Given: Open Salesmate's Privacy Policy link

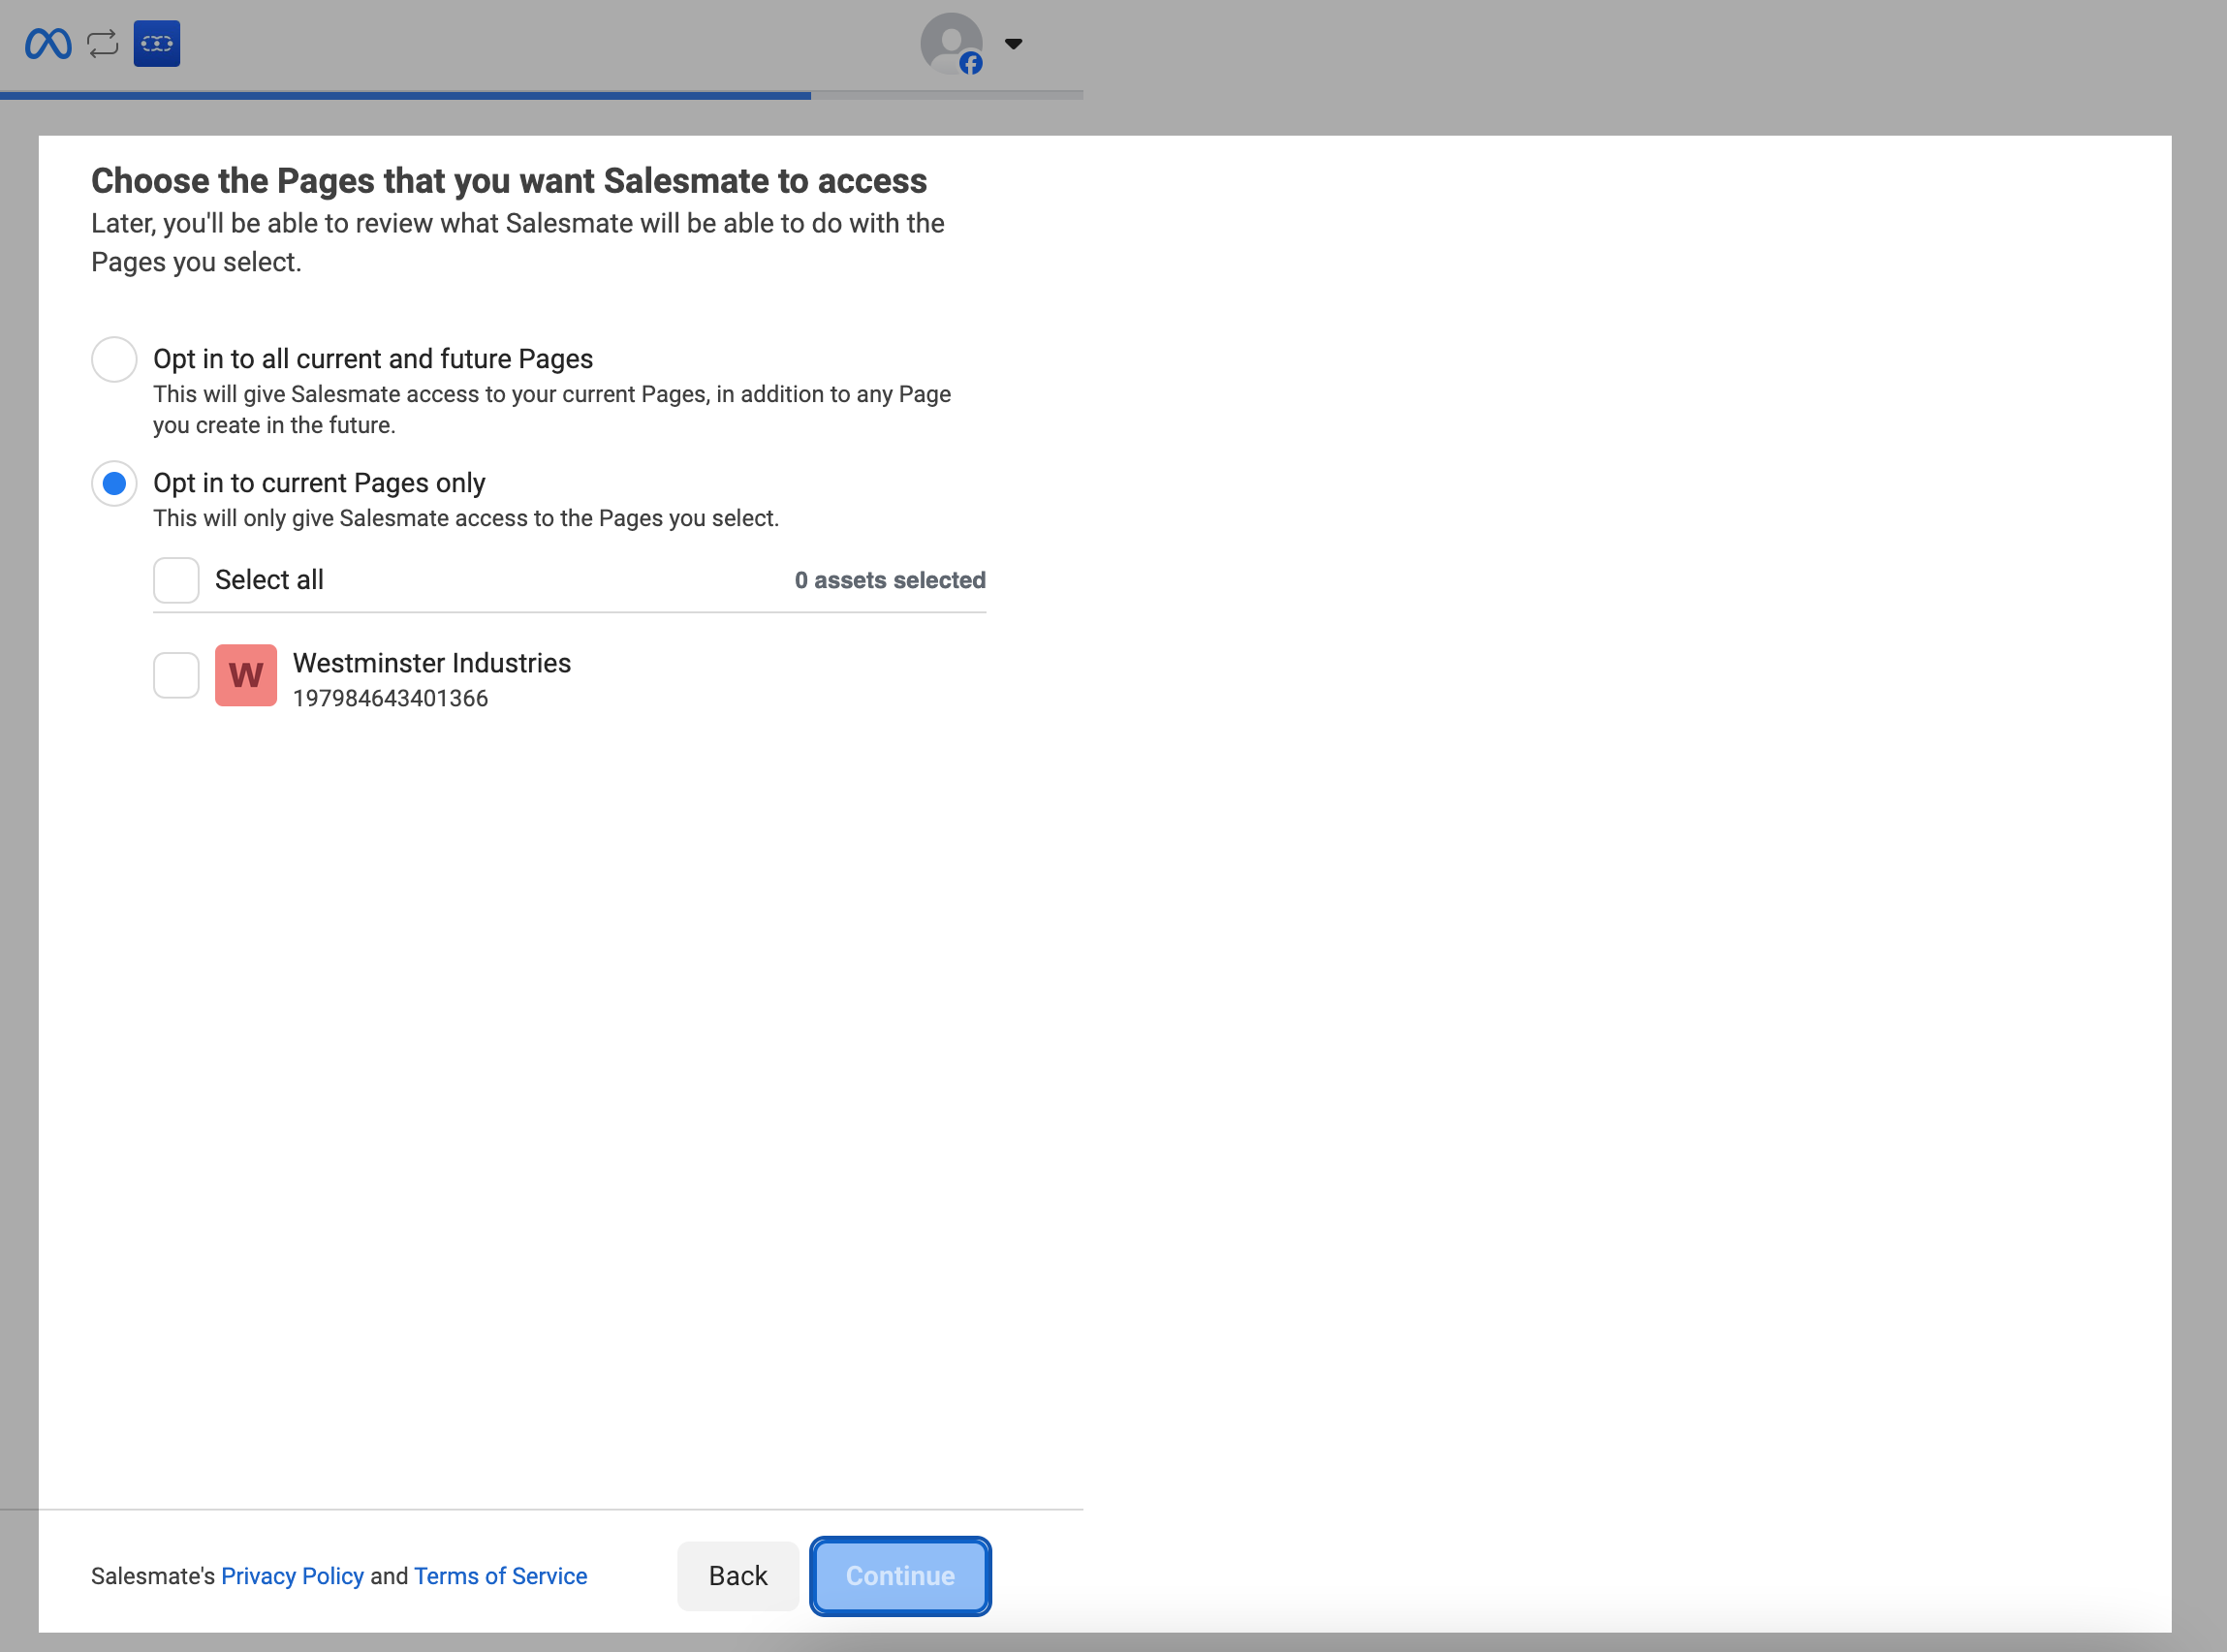Looking at the screenshot, I should (x=292, y=1577).
